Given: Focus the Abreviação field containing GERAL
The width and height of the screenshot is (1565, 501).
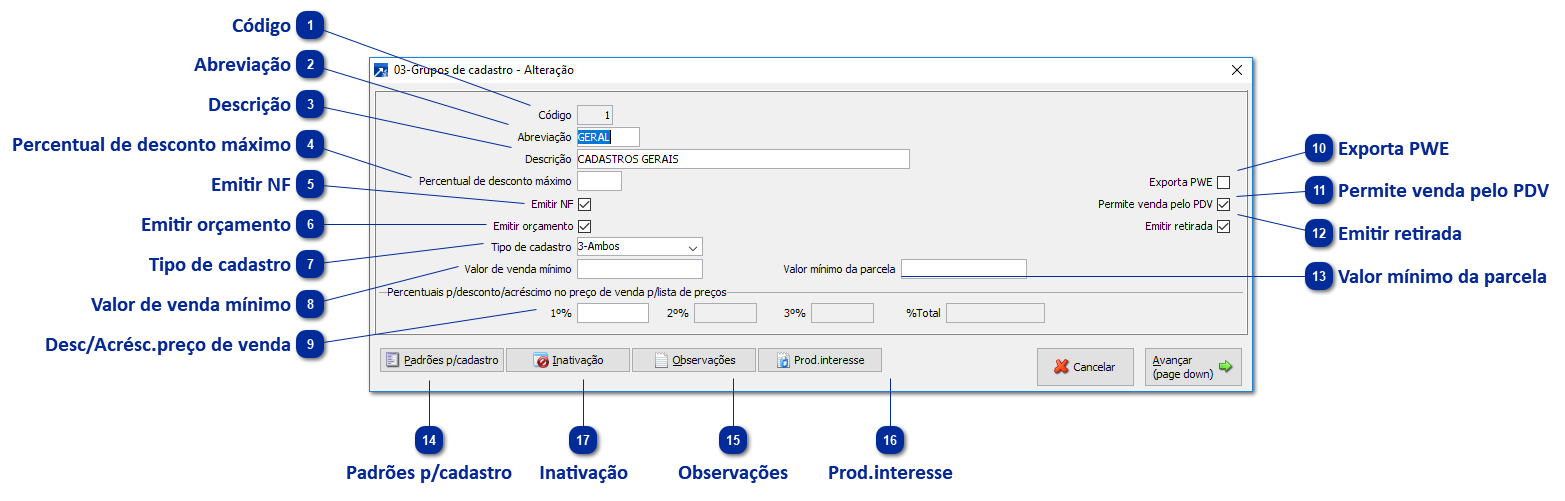Looking at the screenshot, I should 608,137.
